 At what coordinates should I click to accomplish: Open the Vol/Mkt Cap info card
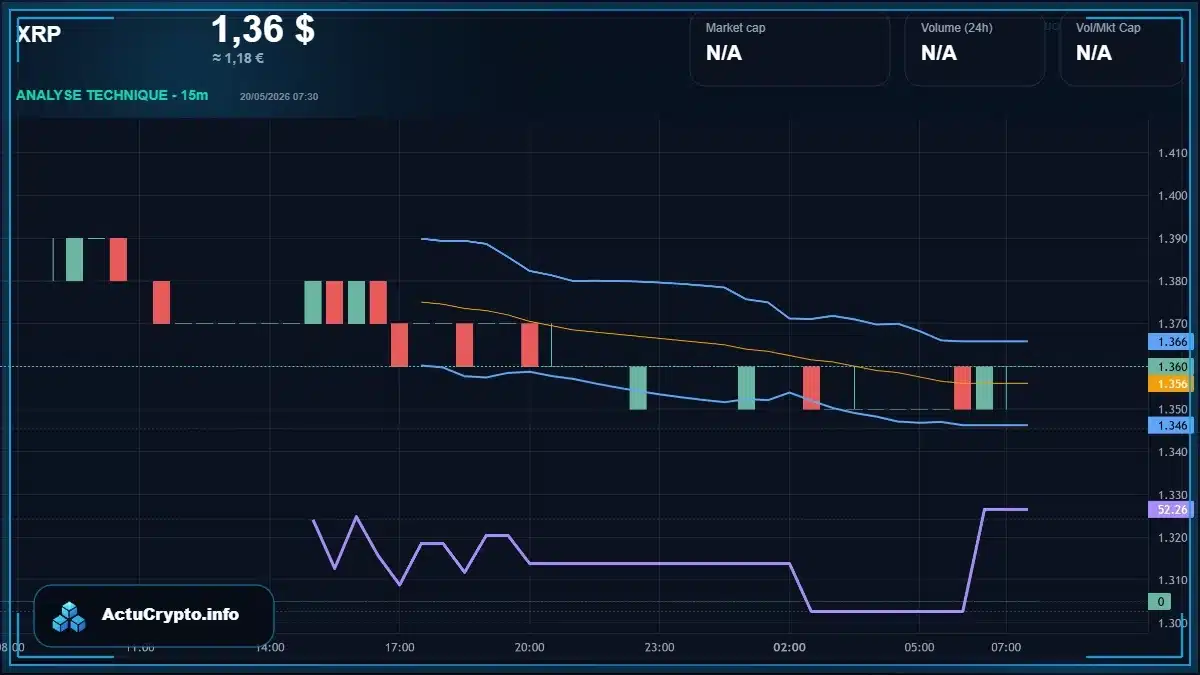coord(1121,49)
